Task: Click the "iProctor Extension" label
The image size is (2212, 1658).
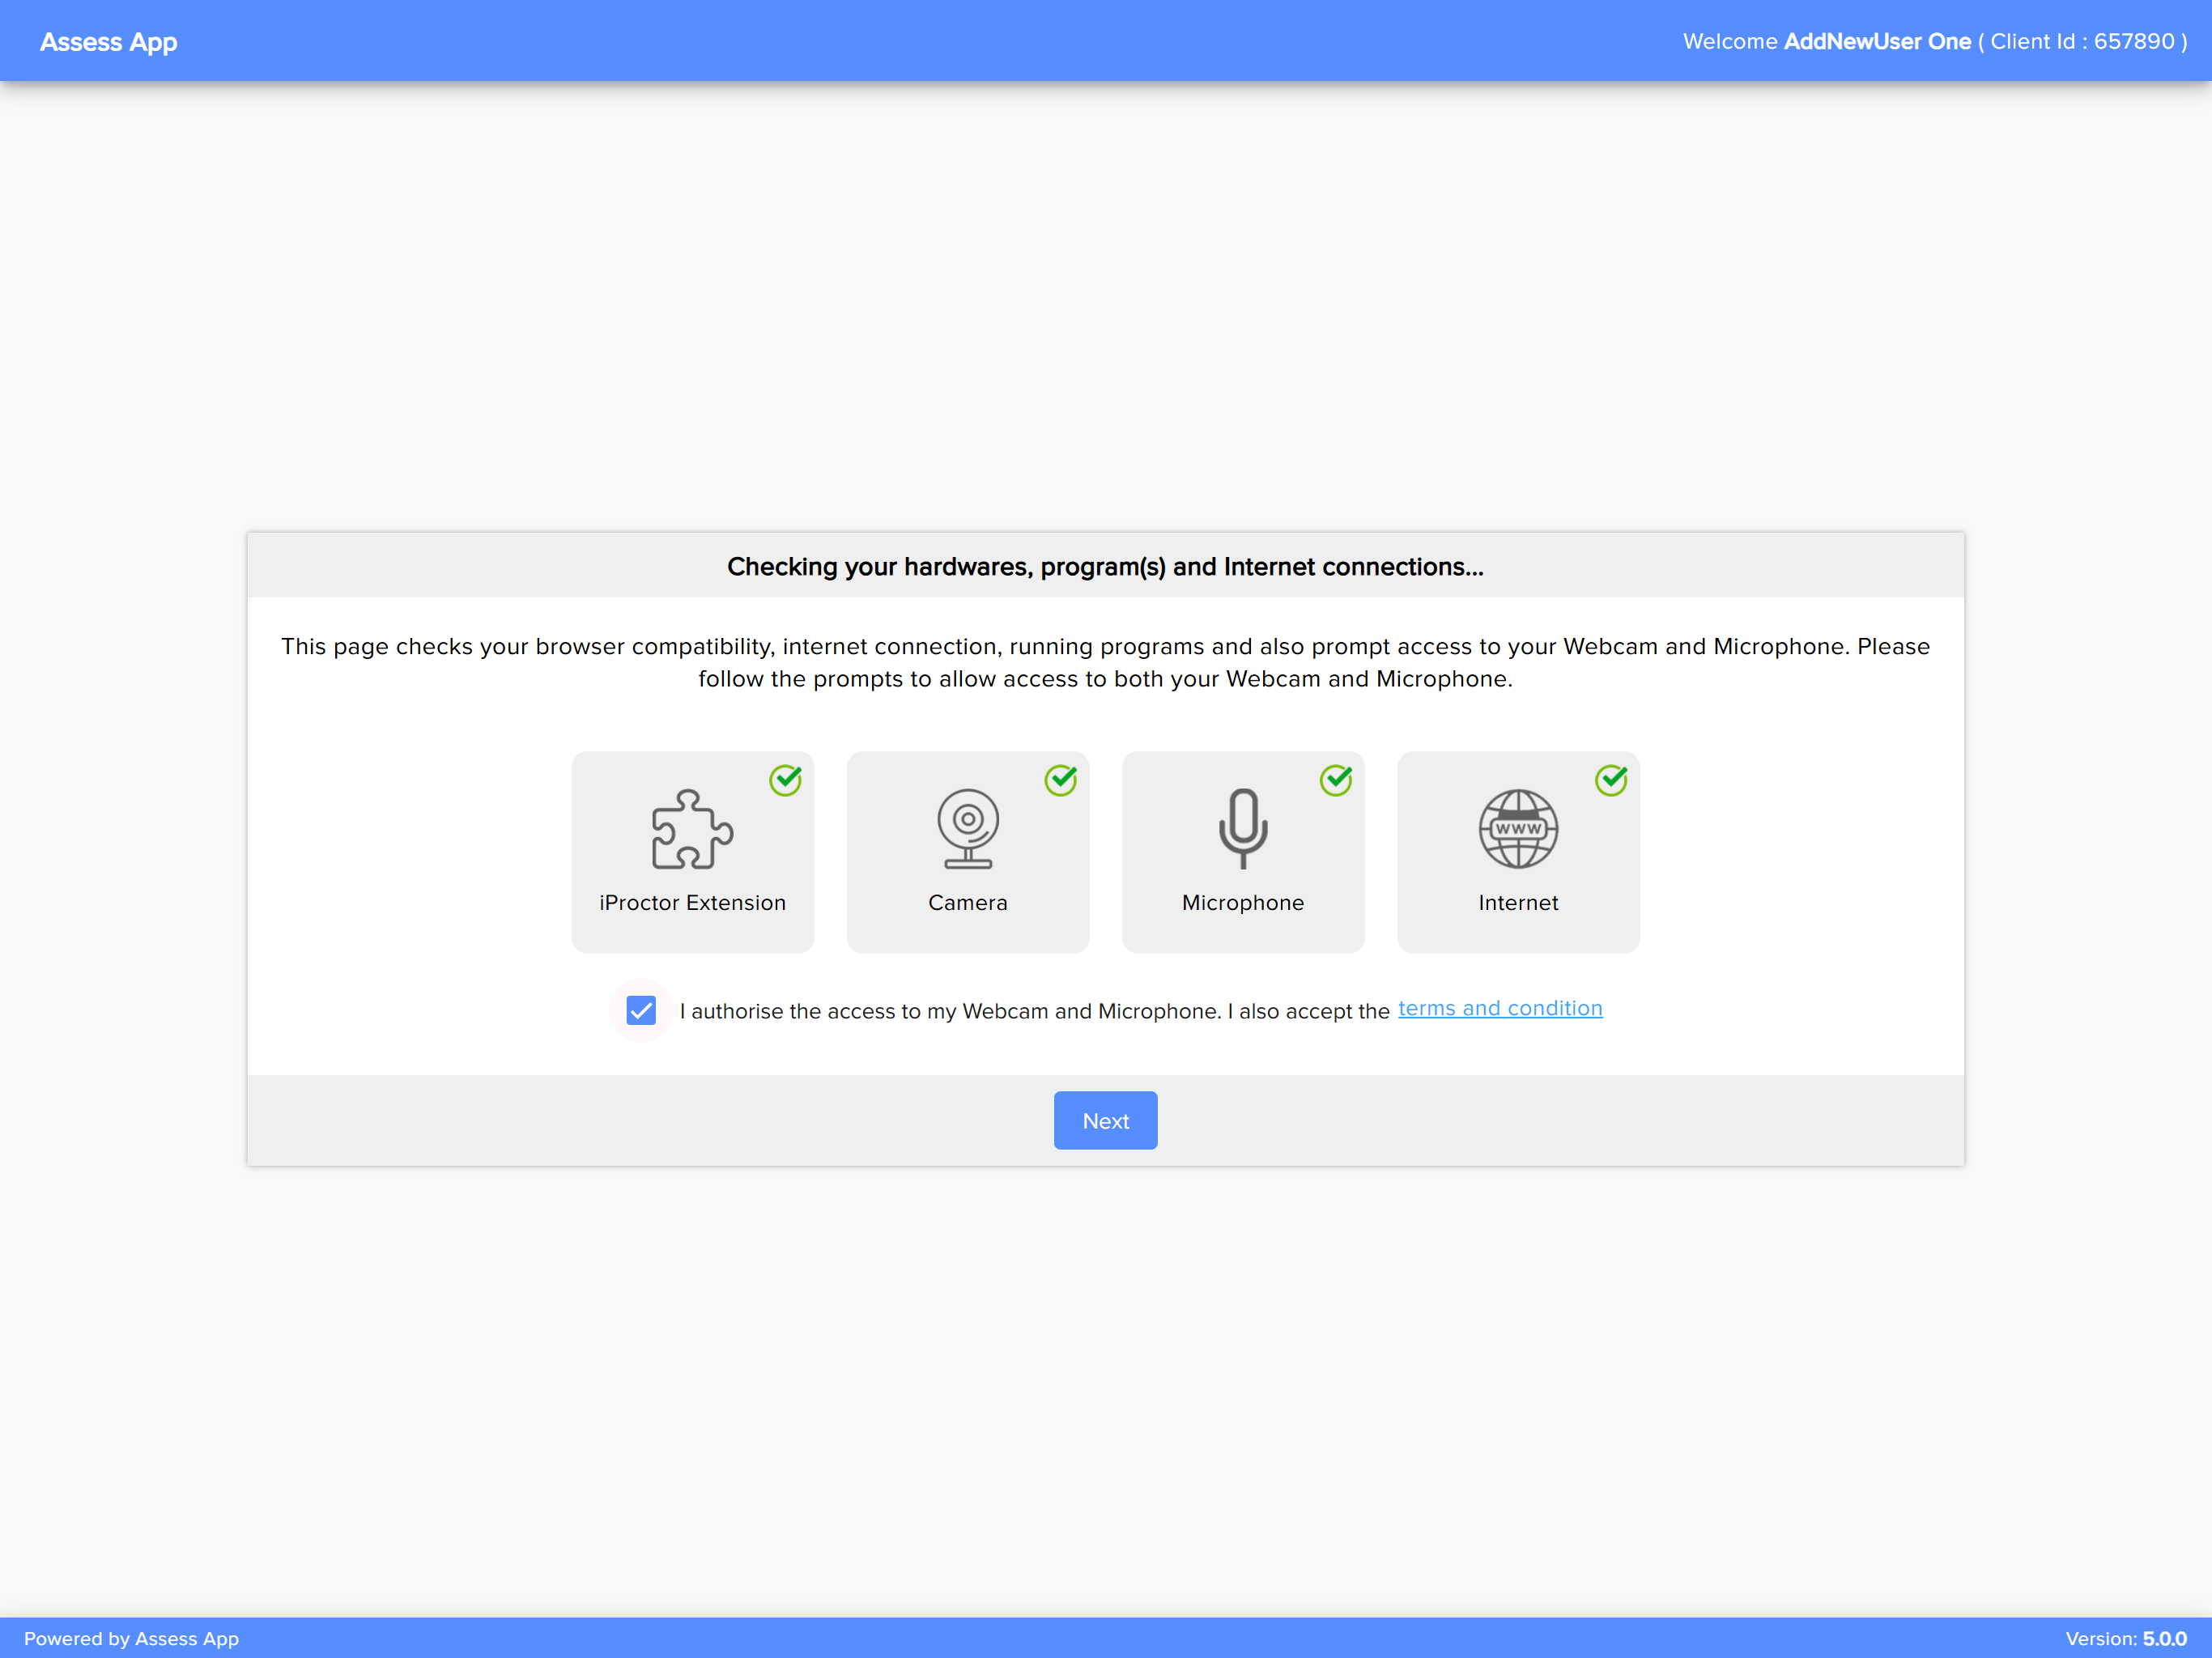Action: coord(692,903)
